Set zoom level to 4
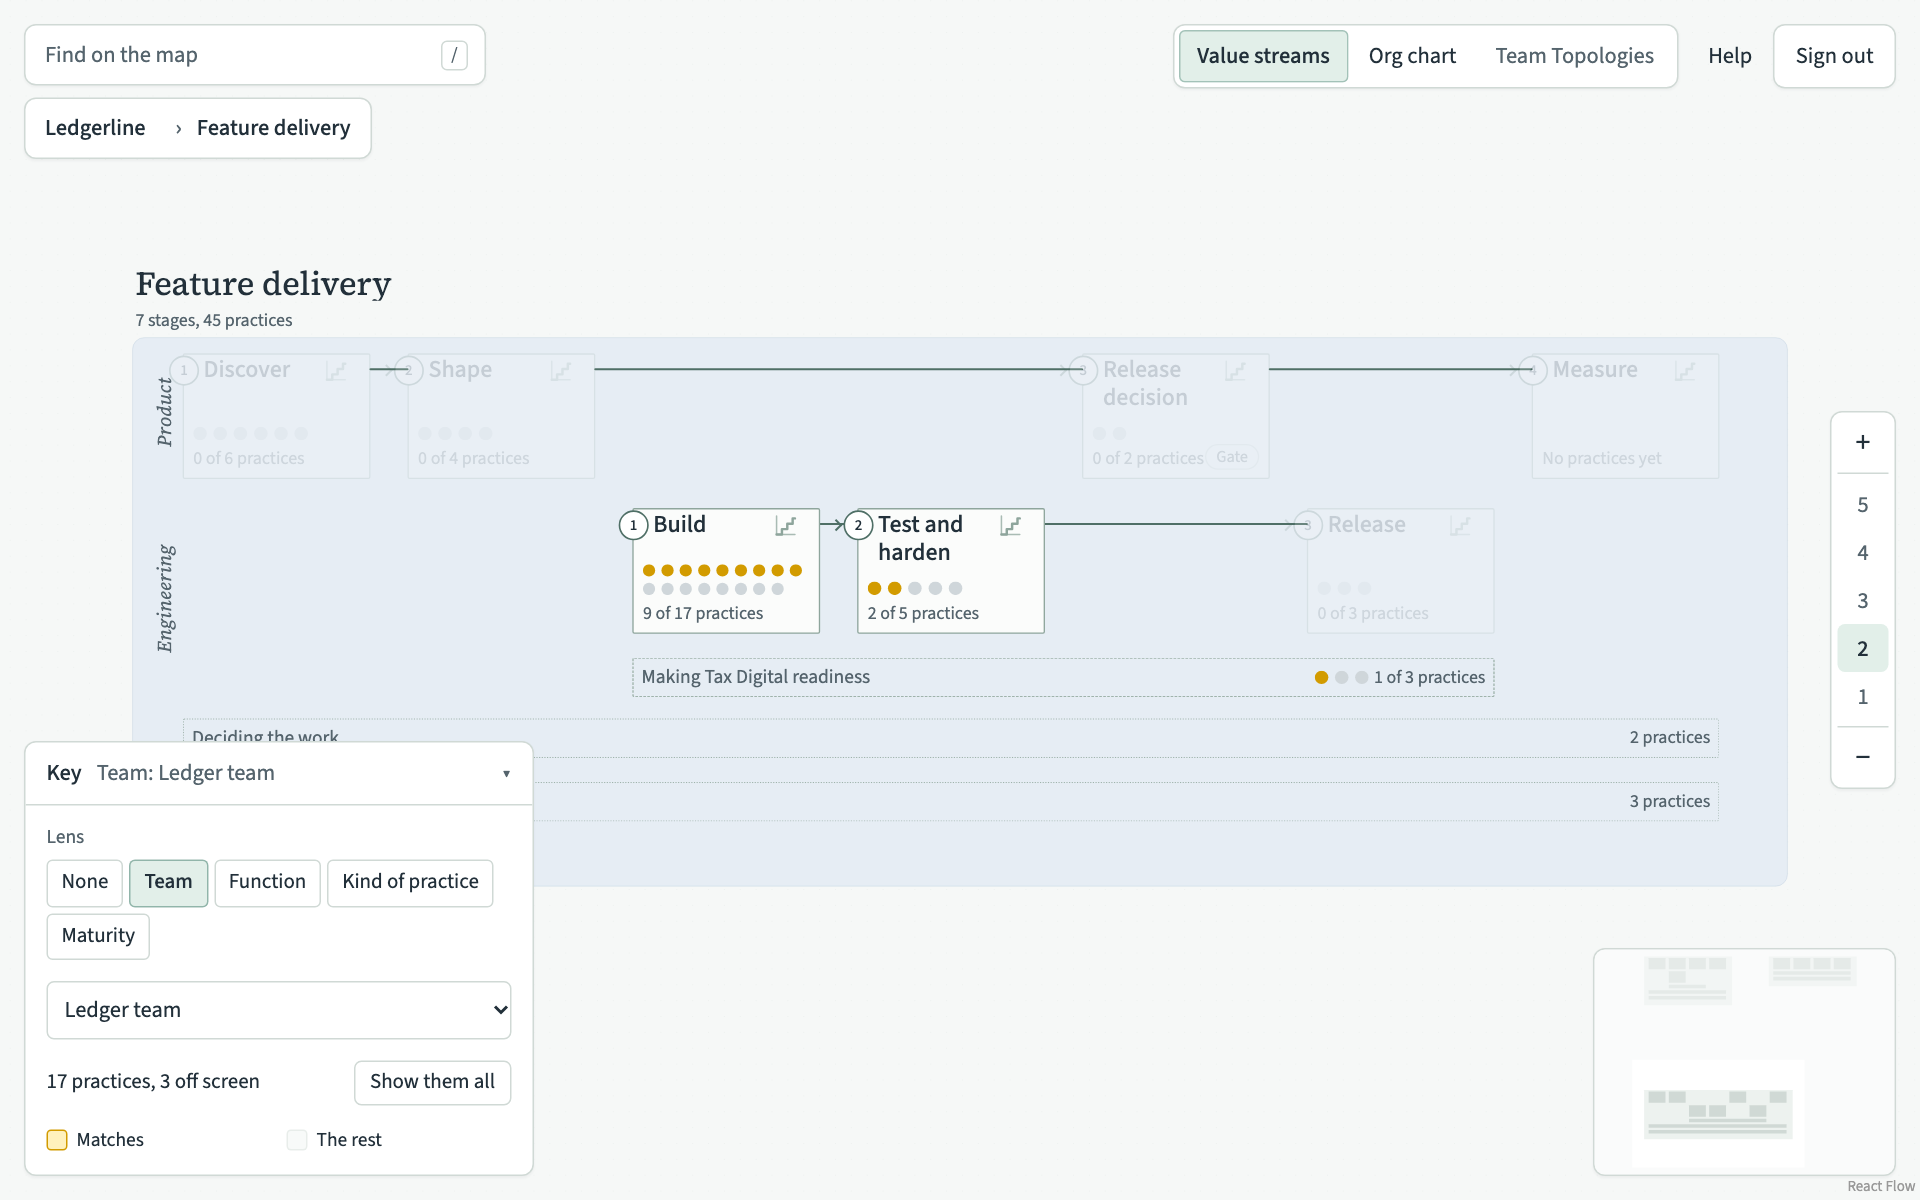Viewport: 1920px width, 1200px height. click(x=1863, y=553)
